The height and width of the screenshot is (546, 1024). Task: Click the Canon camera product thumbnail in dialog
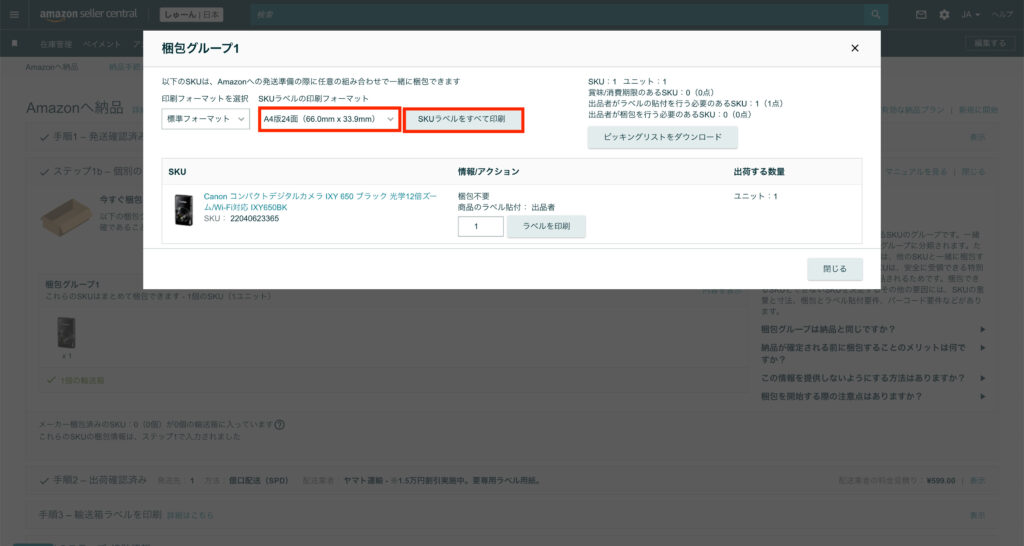(x=184, y=210)
